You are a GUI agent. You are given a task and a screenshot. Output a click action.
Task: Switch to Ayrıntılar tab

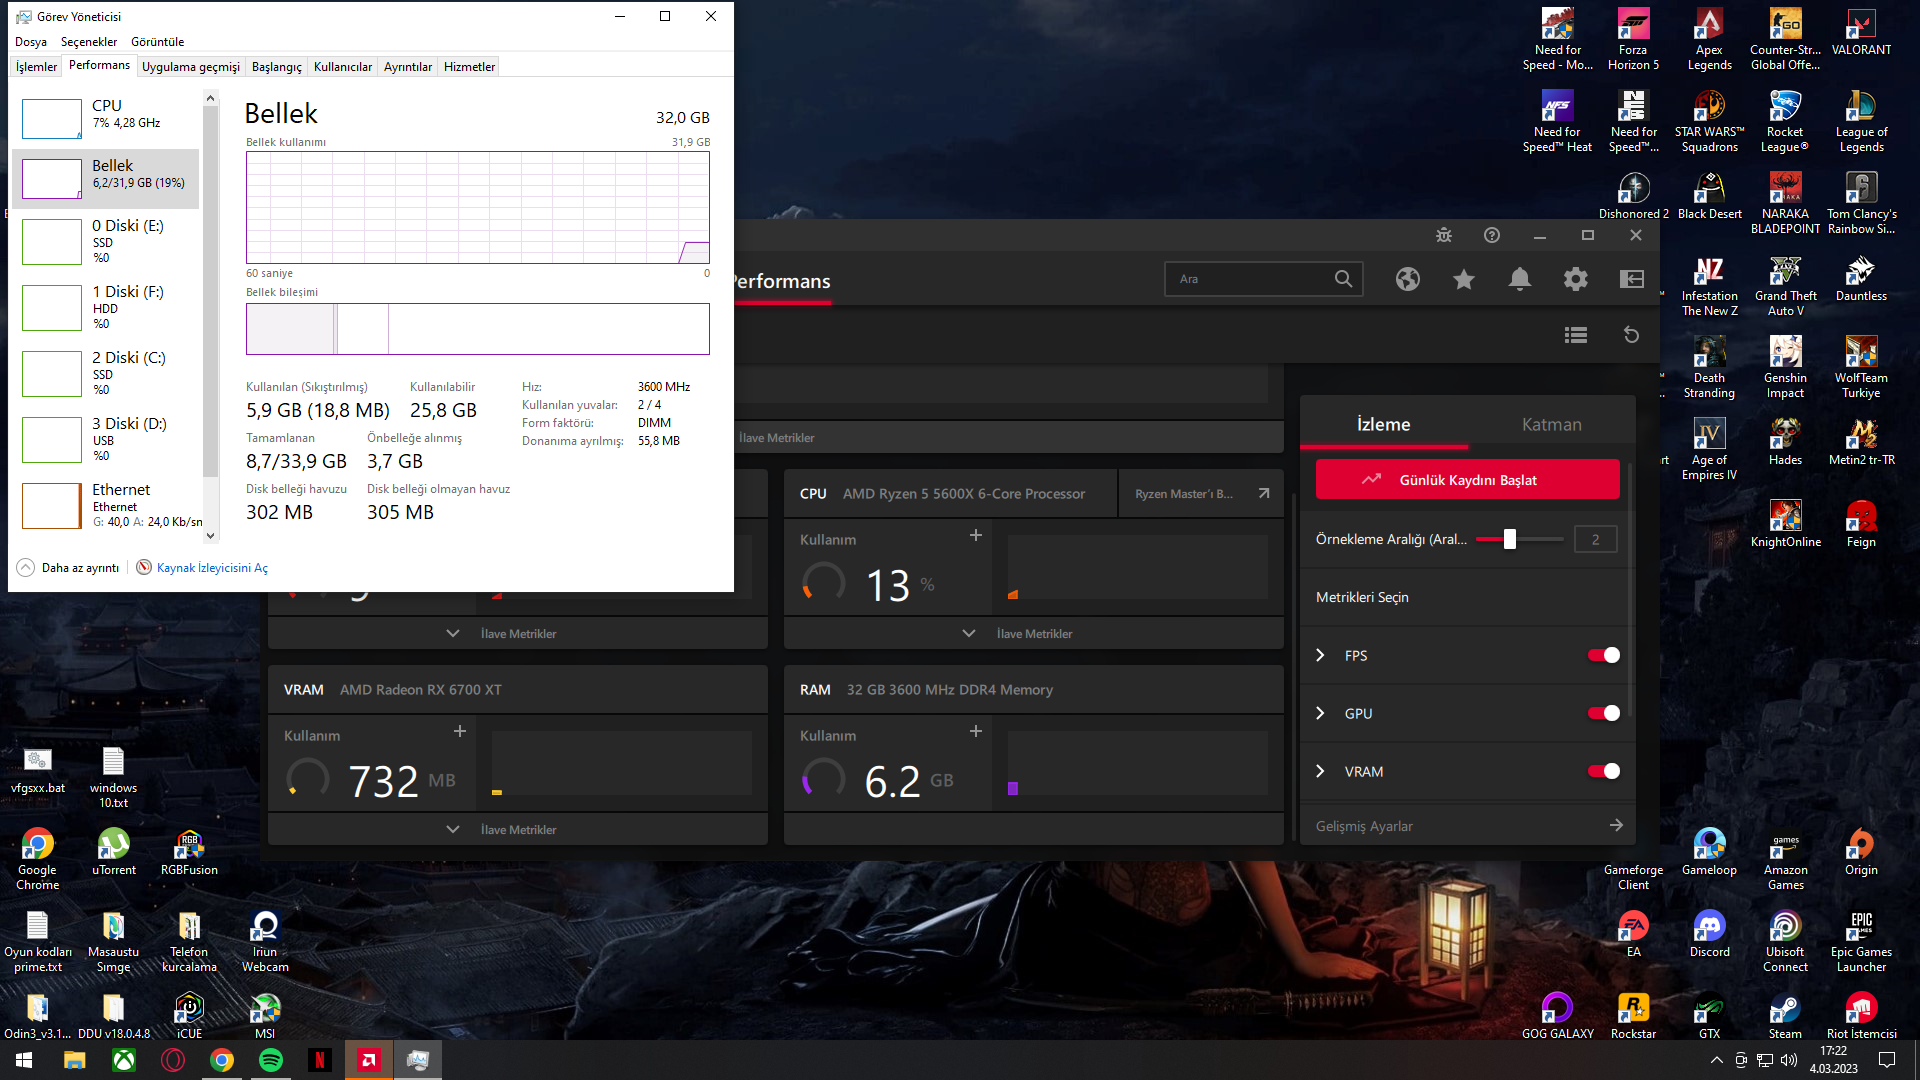coord(407,67)
